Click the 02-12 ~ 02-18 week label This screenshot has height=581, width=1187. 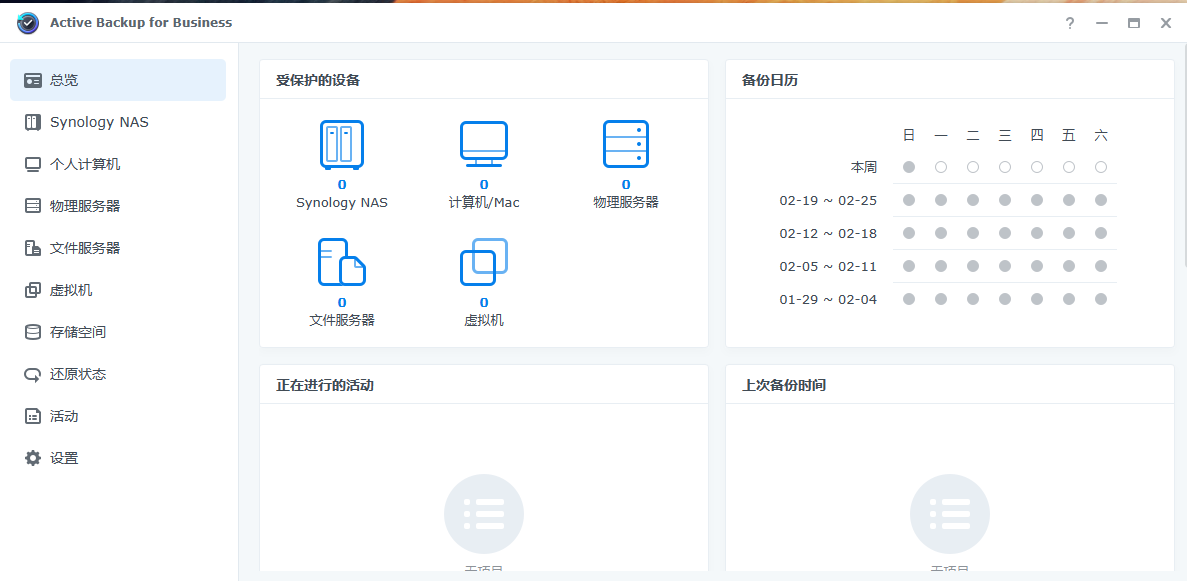click(x=828, y=233)
